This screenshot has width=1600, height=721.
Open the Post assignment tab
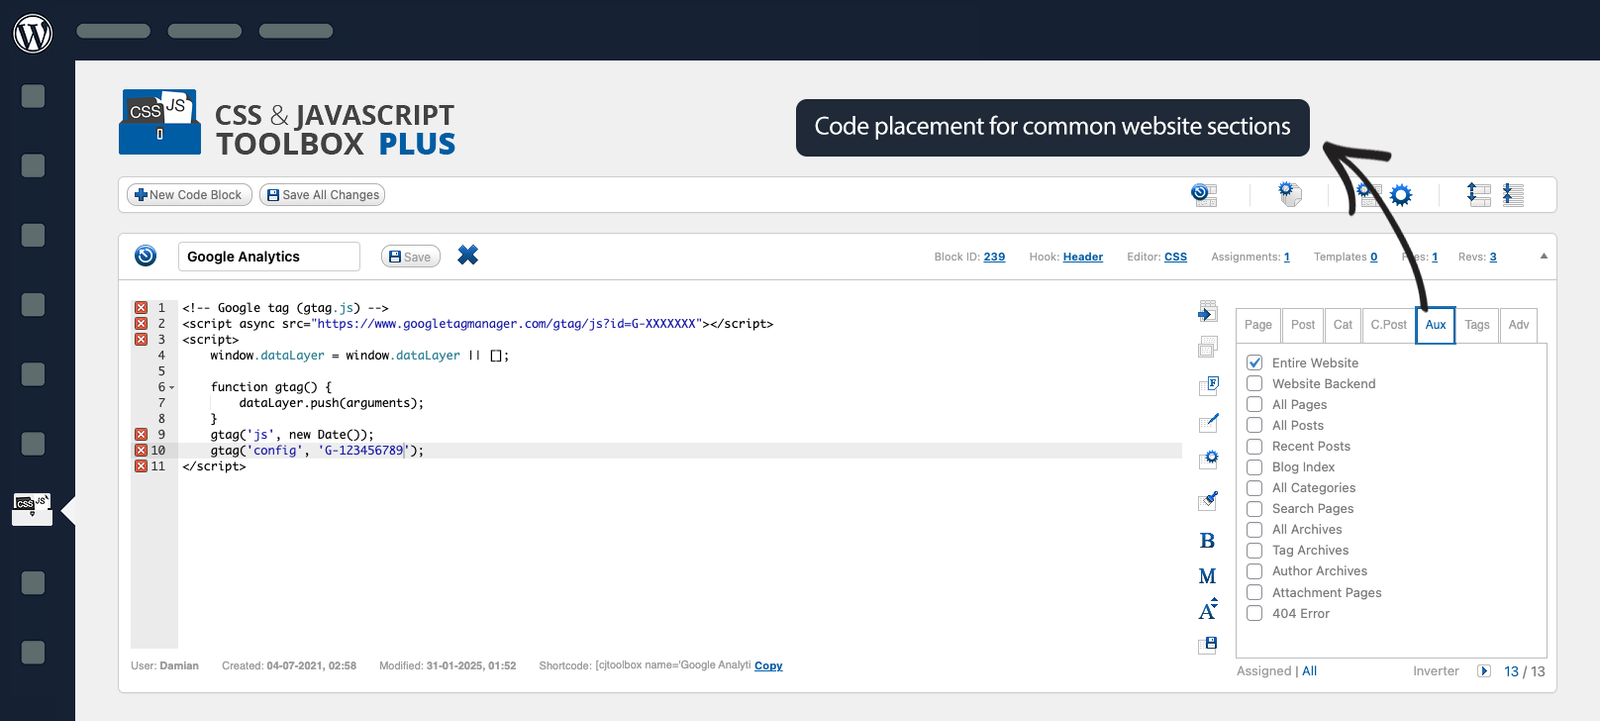[1303, 325]
